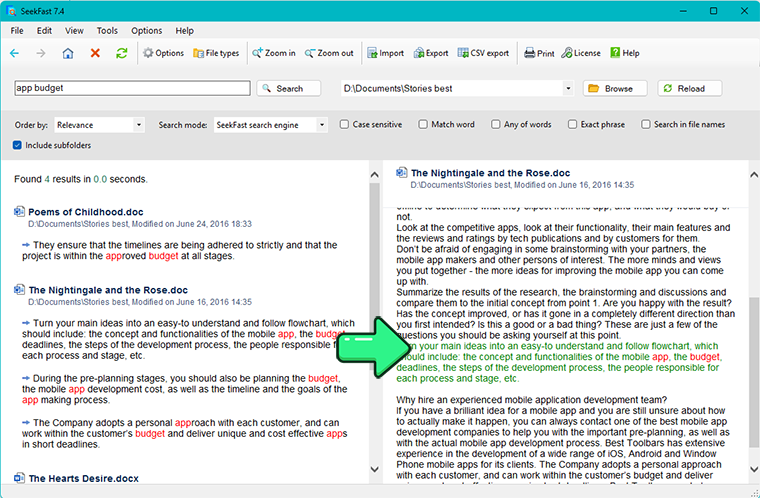Image resolution: width=760 pixels, height=498 pixels.
Task: Print the search results
Action: click(x=539, y=53)
